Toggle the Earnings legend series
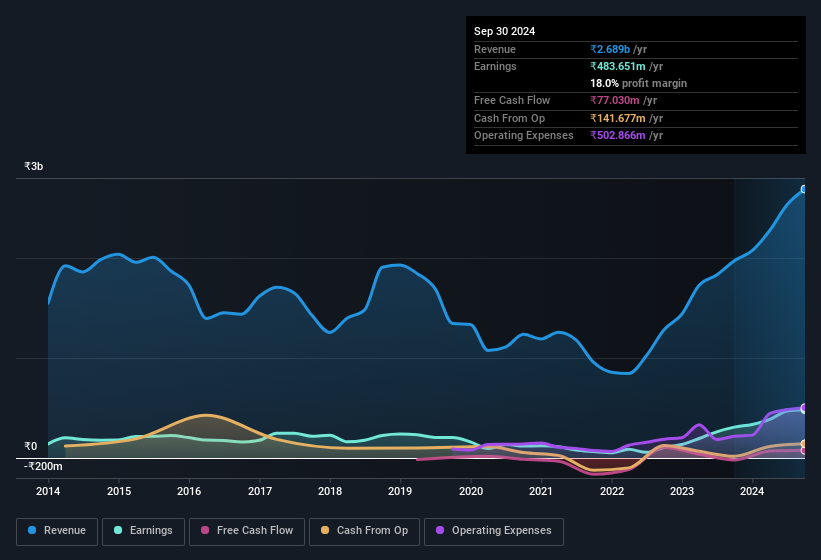Viewport: 821px width, 560px height. [143, 531]
